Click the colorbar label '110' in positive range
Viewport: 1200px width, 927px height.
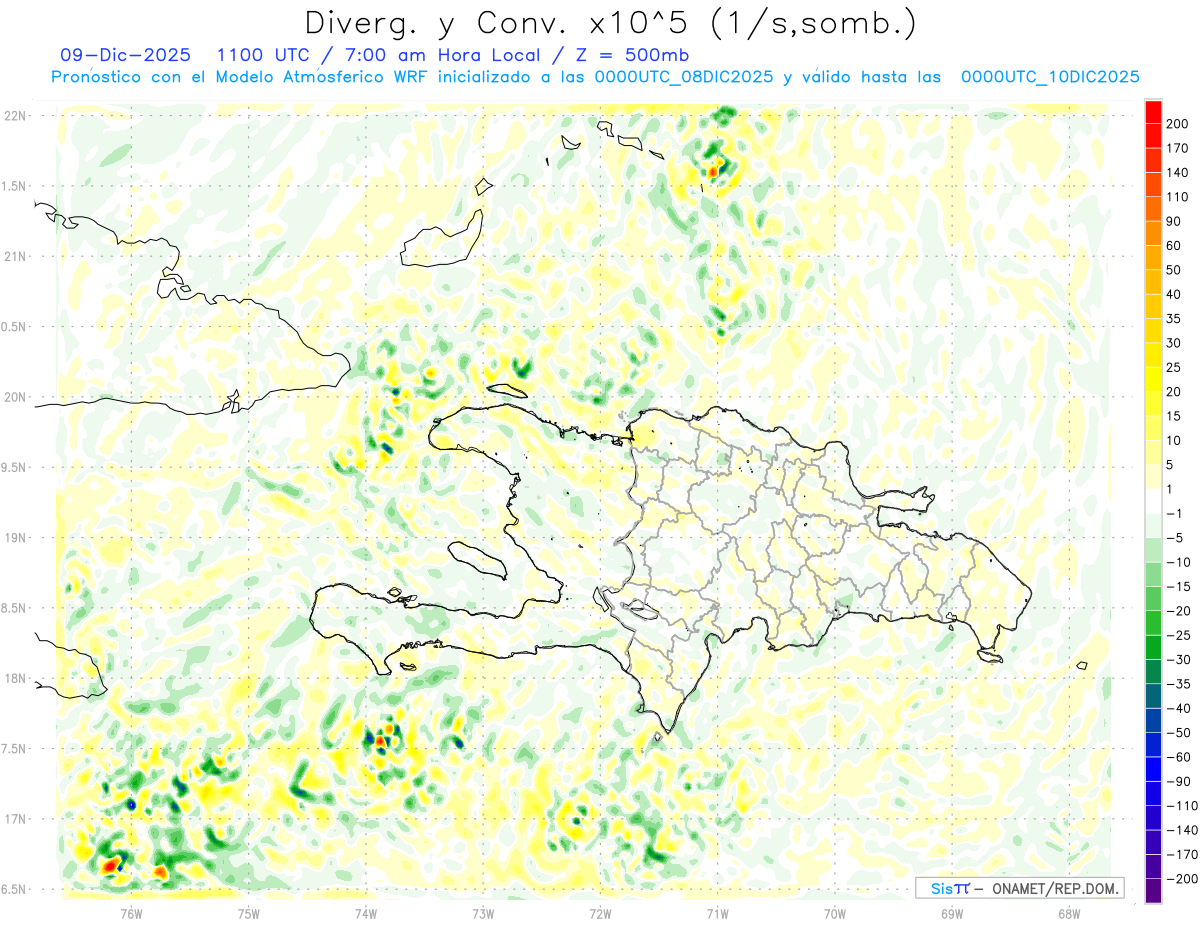click(x=1177, y=197)
